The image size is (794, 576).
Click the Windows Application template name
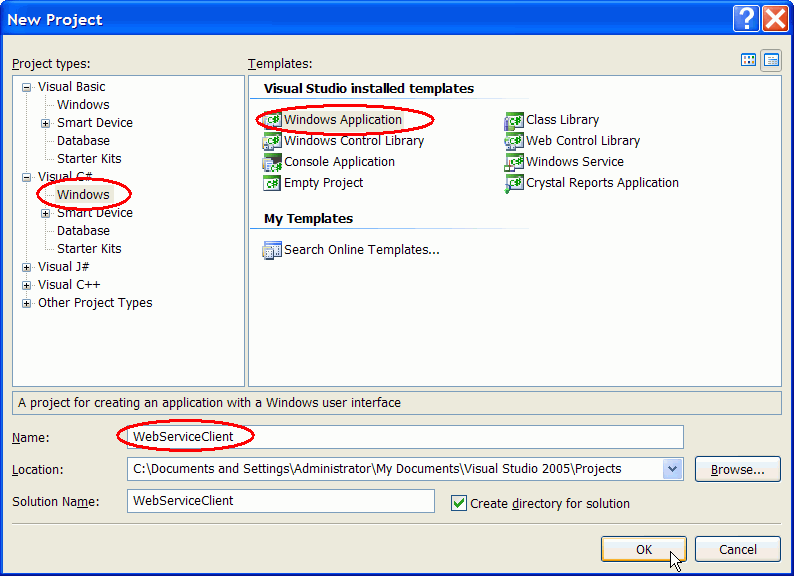point(343,120)
